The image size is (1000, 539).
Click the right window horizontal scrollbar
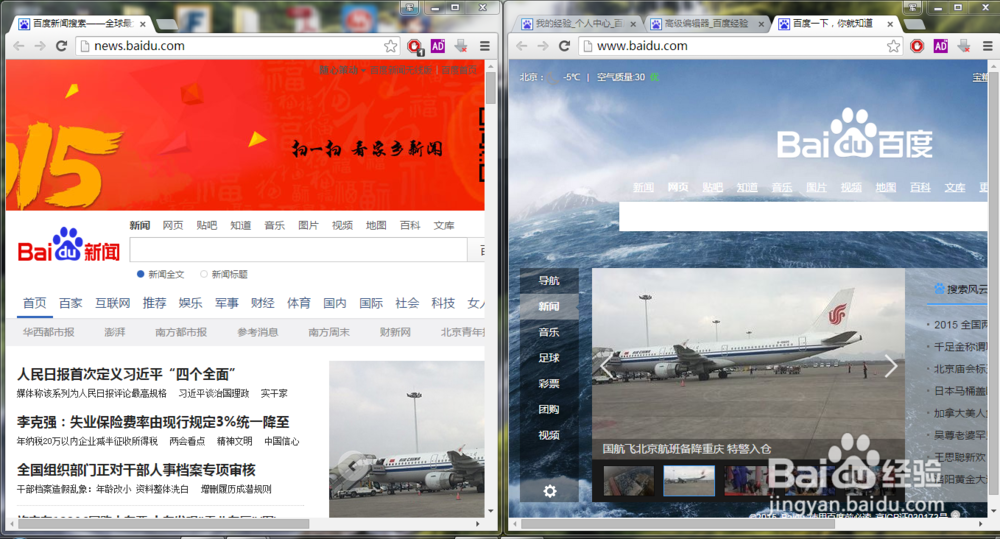pos(678,524)
